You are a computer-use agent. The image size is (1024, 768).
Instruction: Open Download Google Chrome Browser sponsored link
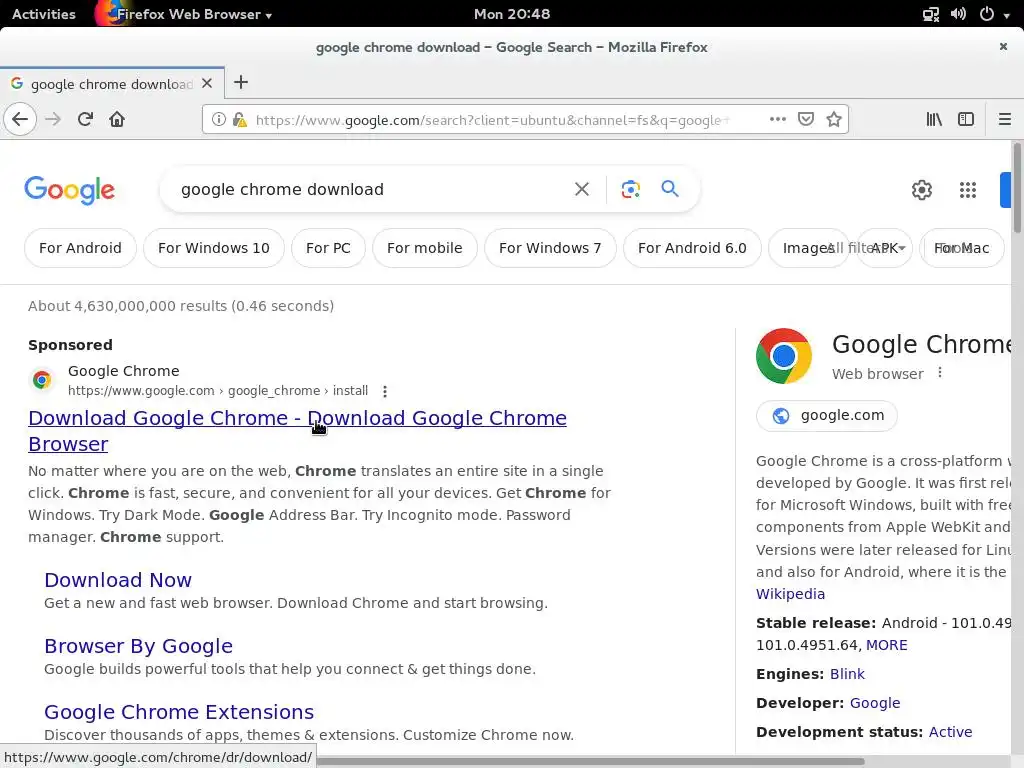click(297, 431)
